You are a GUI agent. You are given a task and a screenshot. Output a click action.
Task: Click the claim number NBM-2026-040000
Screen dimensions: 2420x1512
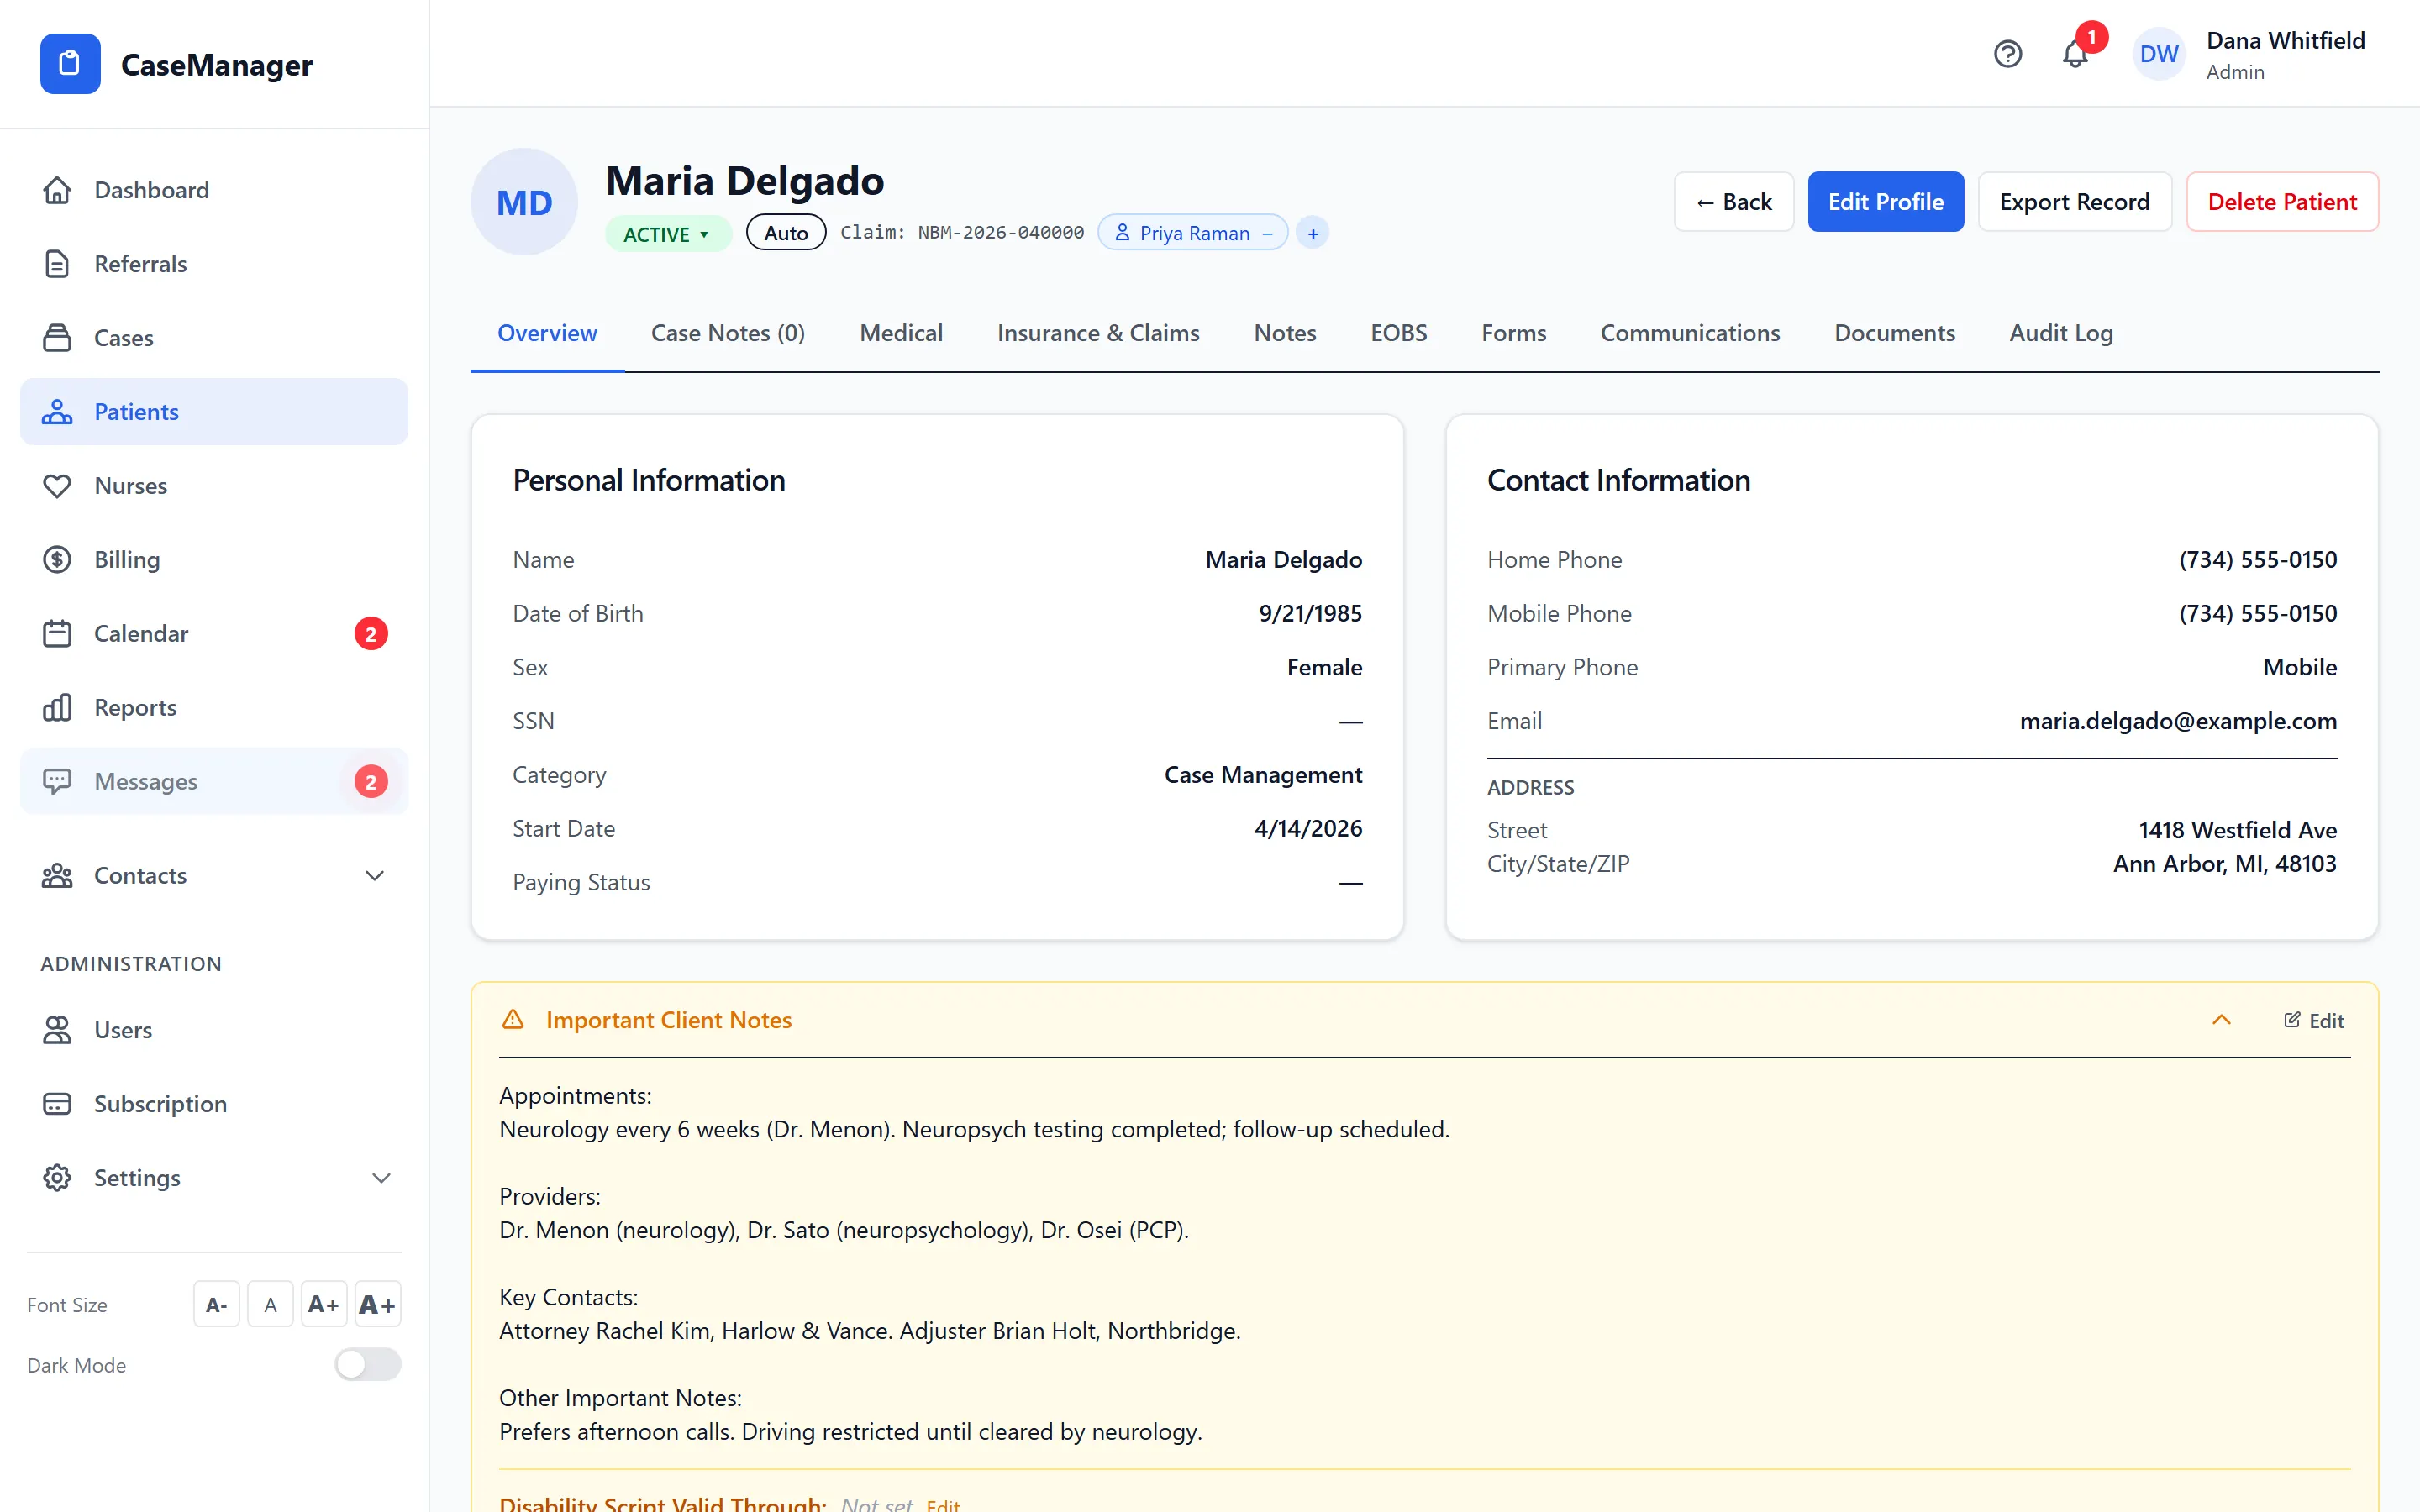click(1000, 232)
